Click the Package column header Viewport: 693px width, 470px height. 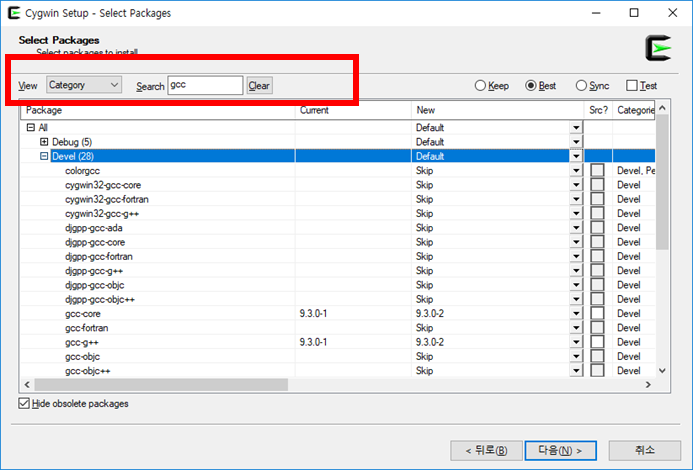coord(158,110)
